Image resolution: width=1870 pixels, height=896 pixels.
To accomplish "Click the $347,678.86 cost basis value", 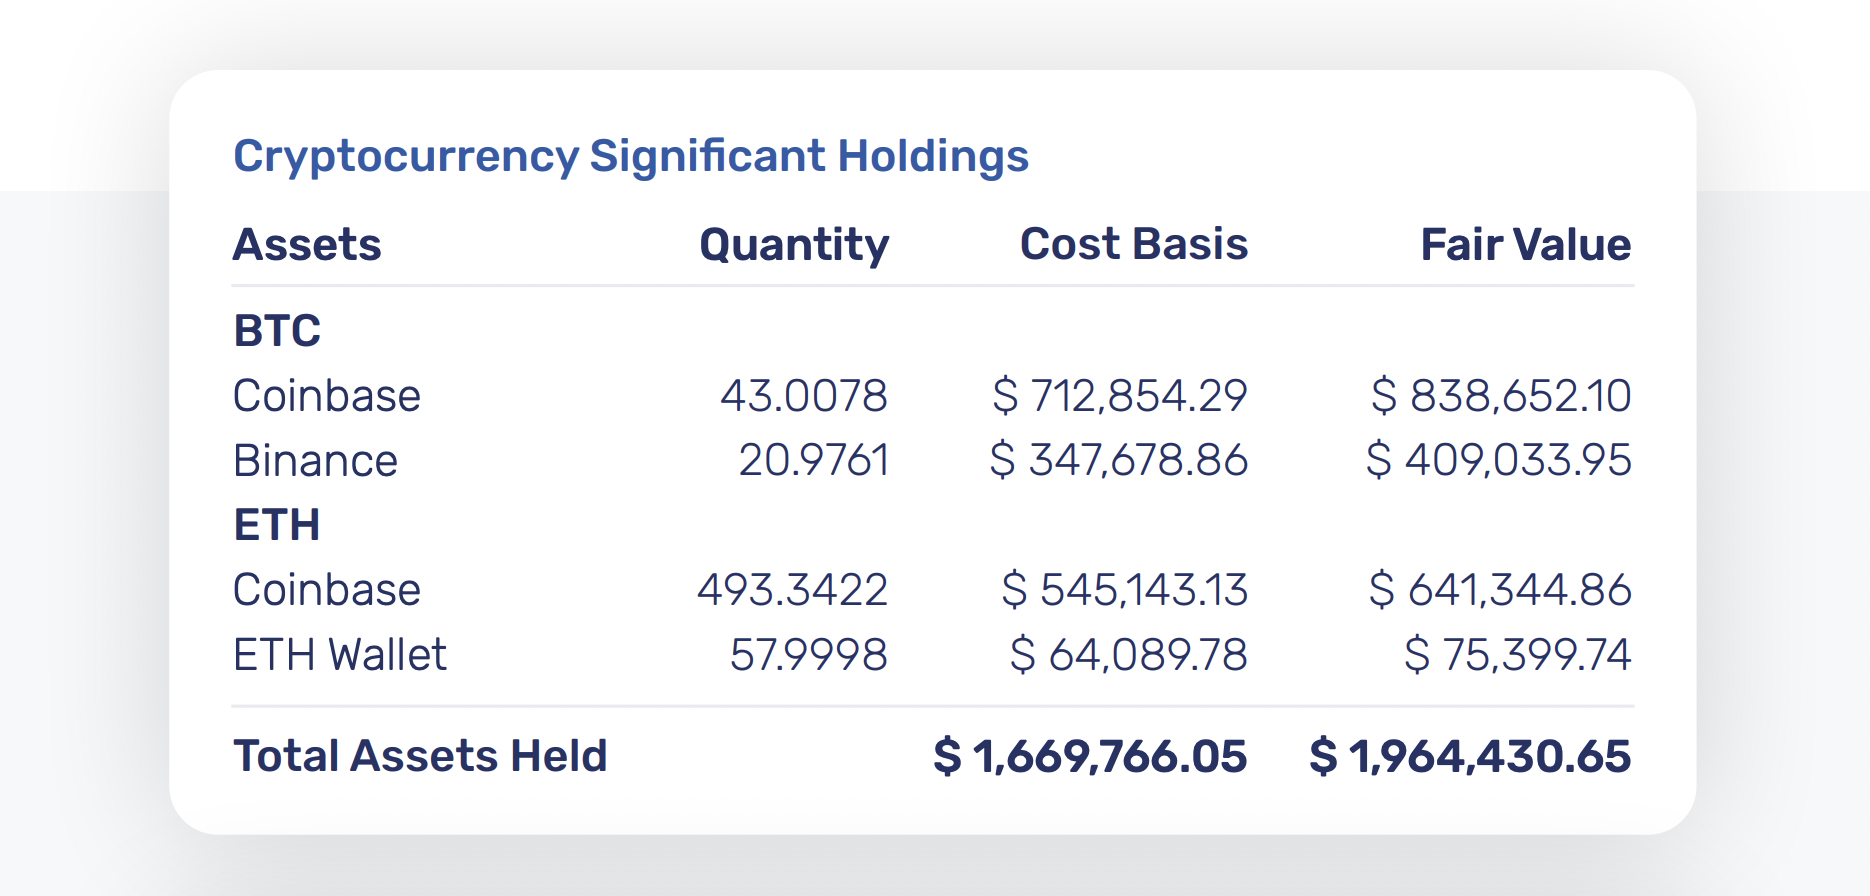I will [1119, 461].
